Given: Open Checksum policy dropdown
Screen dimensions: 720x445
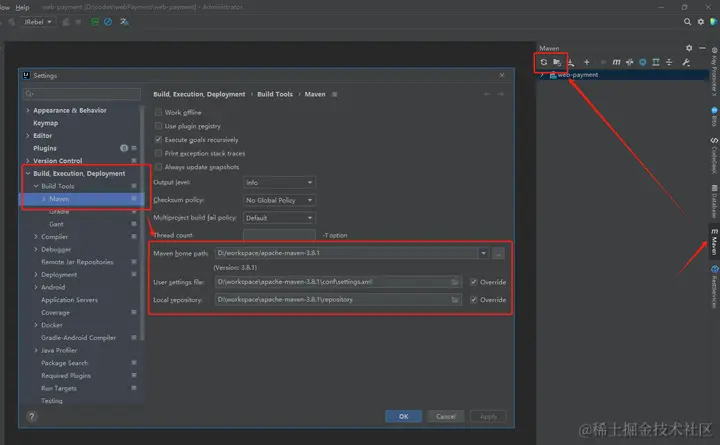Looking at the screenshot, I should click(x=279, y=200).
